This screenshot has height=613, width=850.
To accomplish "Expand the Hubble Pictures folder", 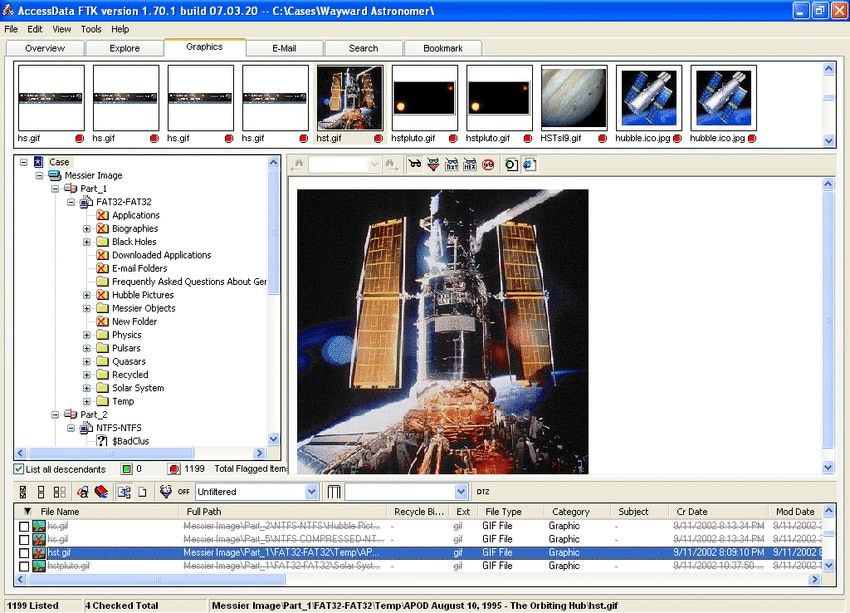I will click(x=86, y=294).
